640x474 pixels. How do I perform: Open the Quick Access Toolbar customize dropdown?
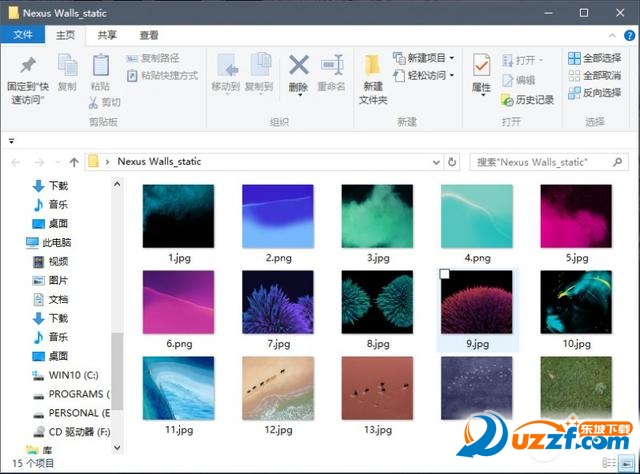coord(11,141)
